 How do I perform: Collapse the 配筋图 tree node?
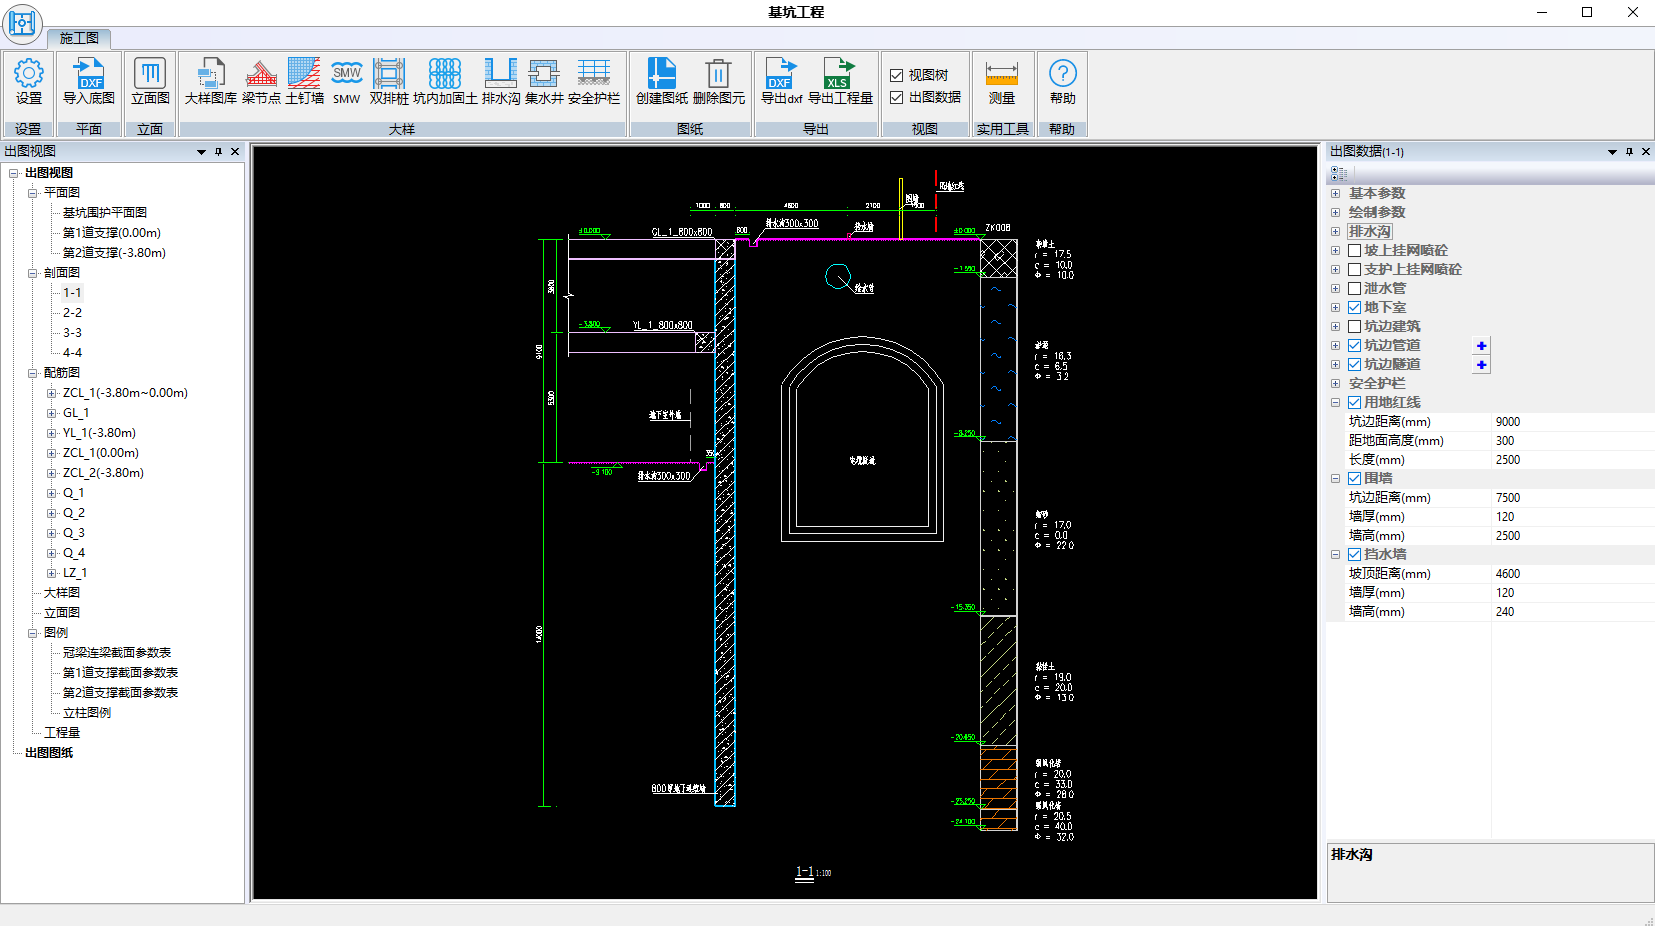32,373
